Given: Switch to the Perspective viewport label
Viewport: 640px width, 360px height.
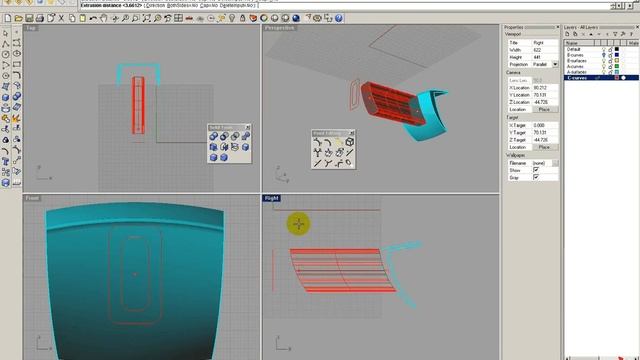Looking at the screenshot, I should tap(280, 28).
